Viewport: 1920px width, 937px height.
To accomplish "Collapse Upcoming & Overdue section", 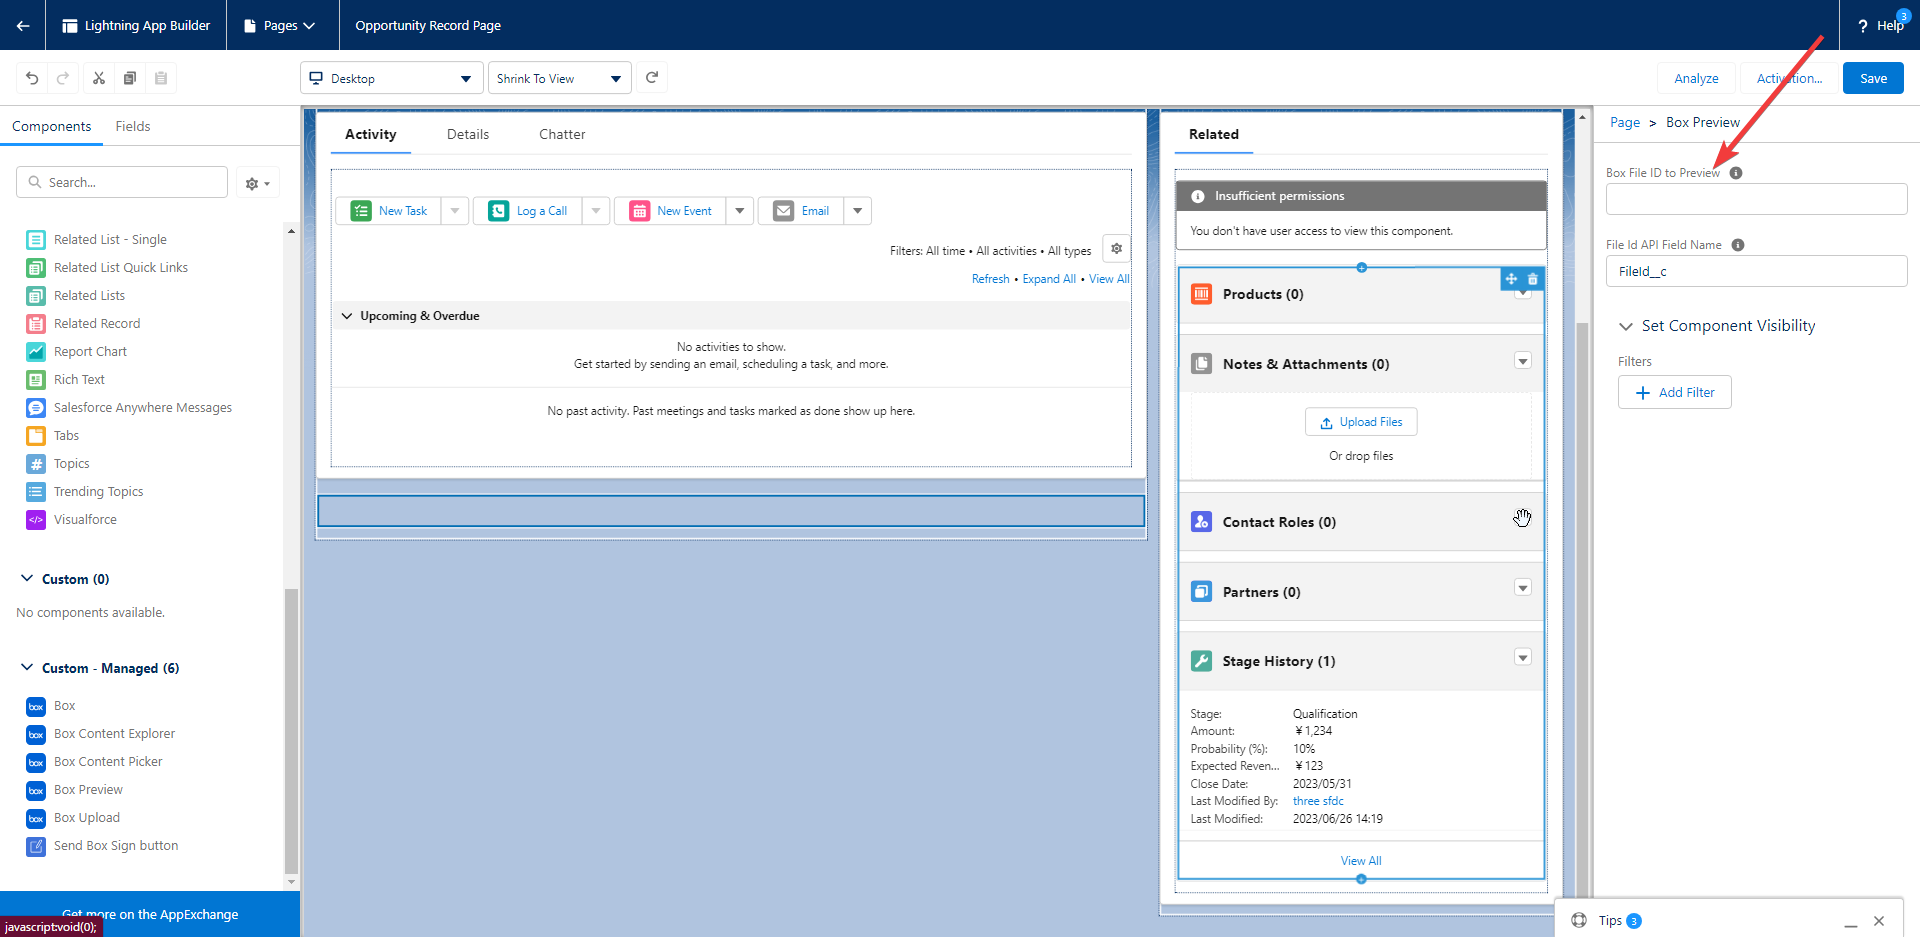I will (x=347, y=316).
